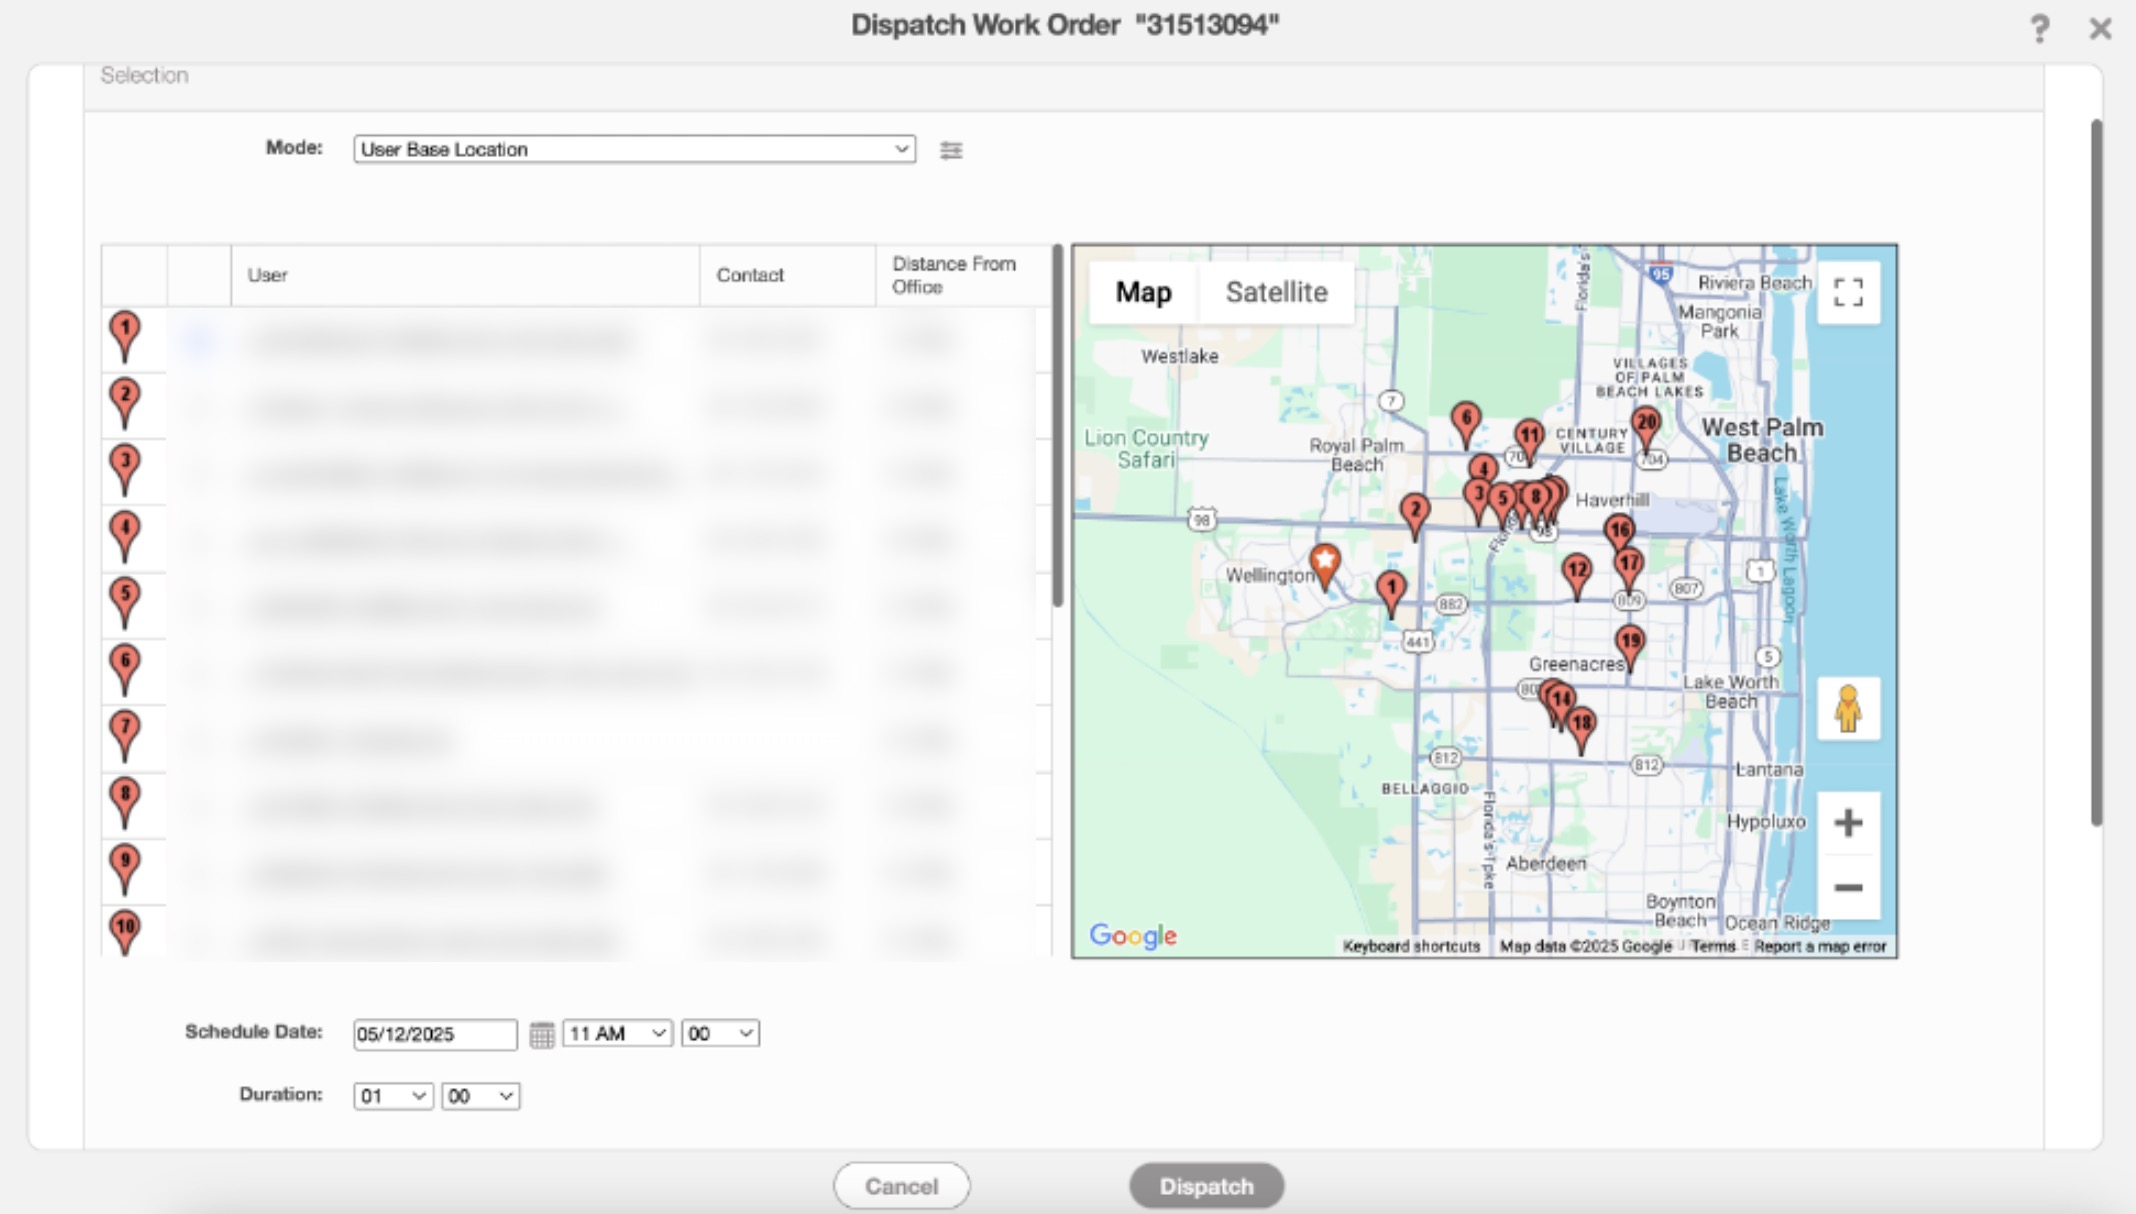The width and height of the screenshot is (2136, 1214).
Task: Open the schedule hour dropdown showing 11 AM
Action: (617, 1034)
